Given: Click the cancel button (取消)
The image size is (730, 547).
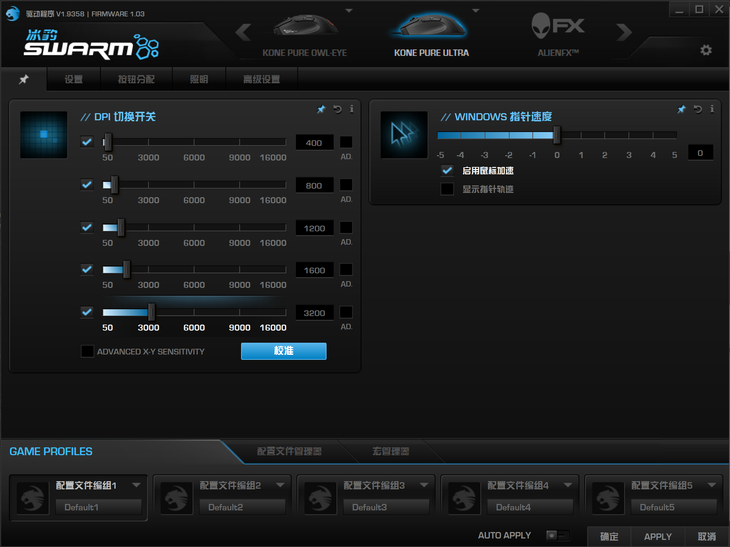Looking at the screenshot, I should tap(707, 536).
